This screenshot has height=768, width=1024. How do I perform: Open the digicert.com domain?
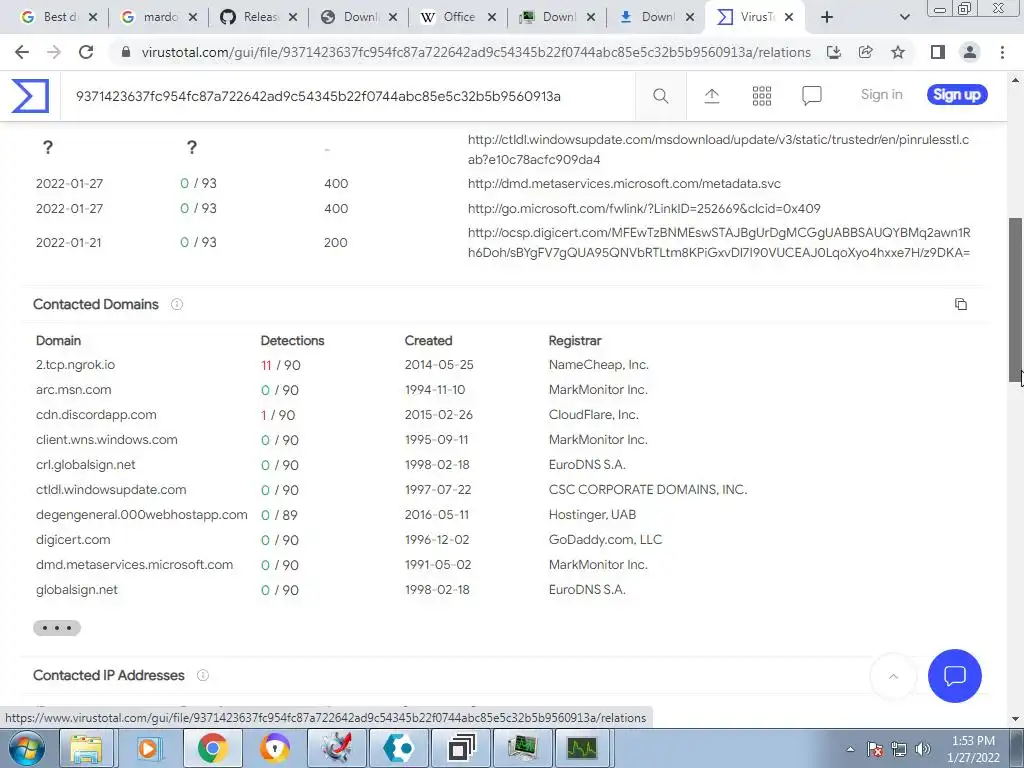pyautogui.click(x=73, y=540)
